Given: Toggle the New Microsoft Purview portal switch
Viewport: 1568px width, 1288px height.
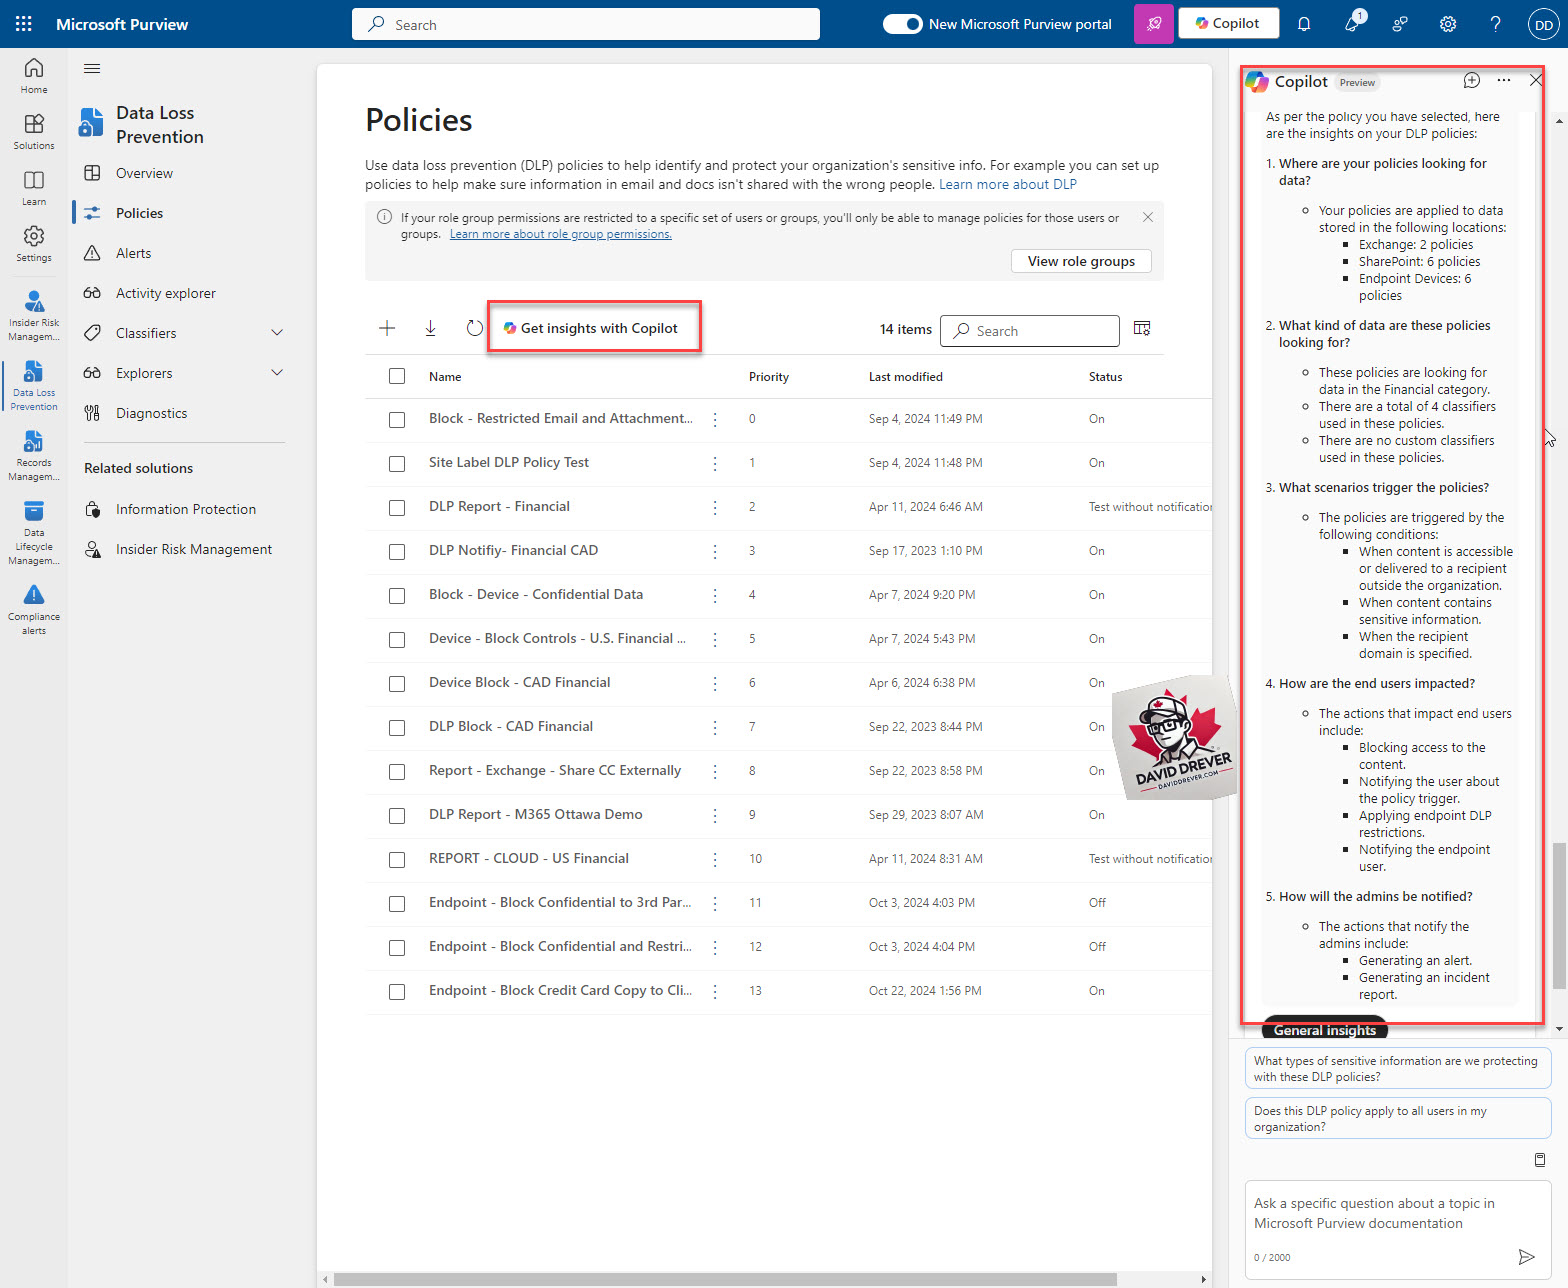Looking at the screenshot, I should (902, 24).
